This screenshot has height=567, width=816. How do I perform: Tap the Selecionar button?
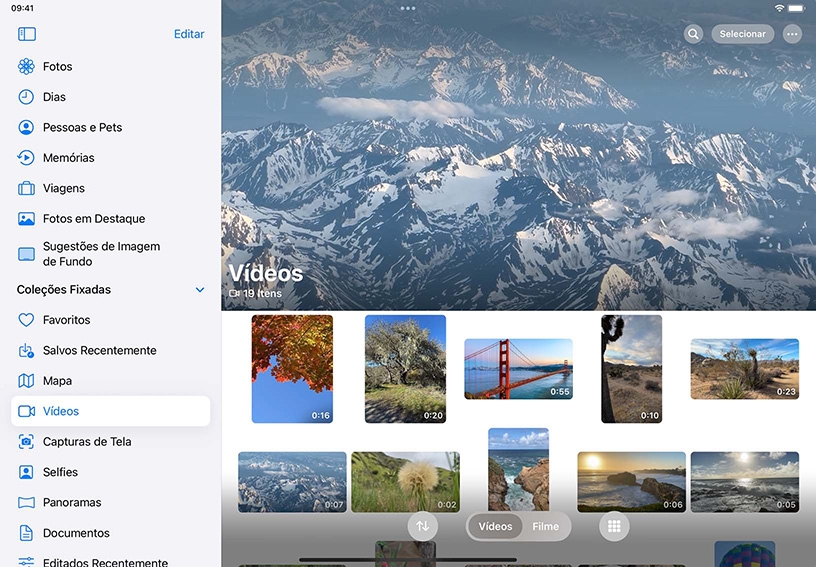point(743,34)
